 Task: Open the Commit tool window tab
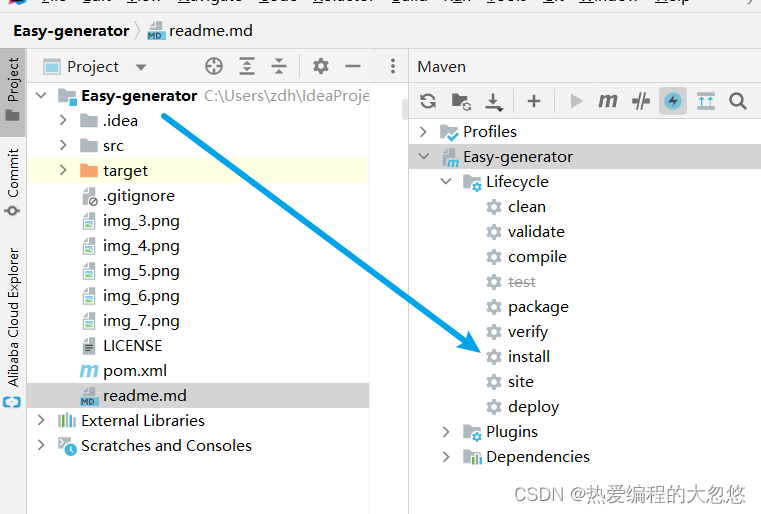pyautogui.click(x=13, y=182)
